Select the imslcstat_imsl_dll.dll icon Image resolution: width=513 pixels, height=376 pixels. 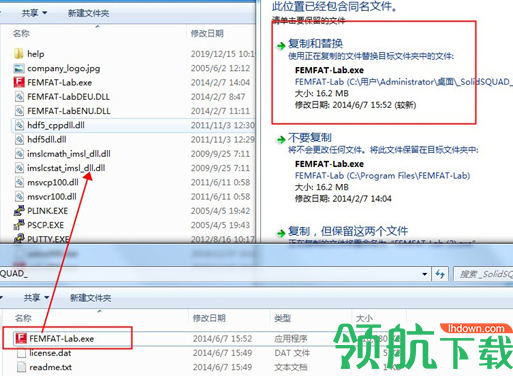click(x=19, y=168)
